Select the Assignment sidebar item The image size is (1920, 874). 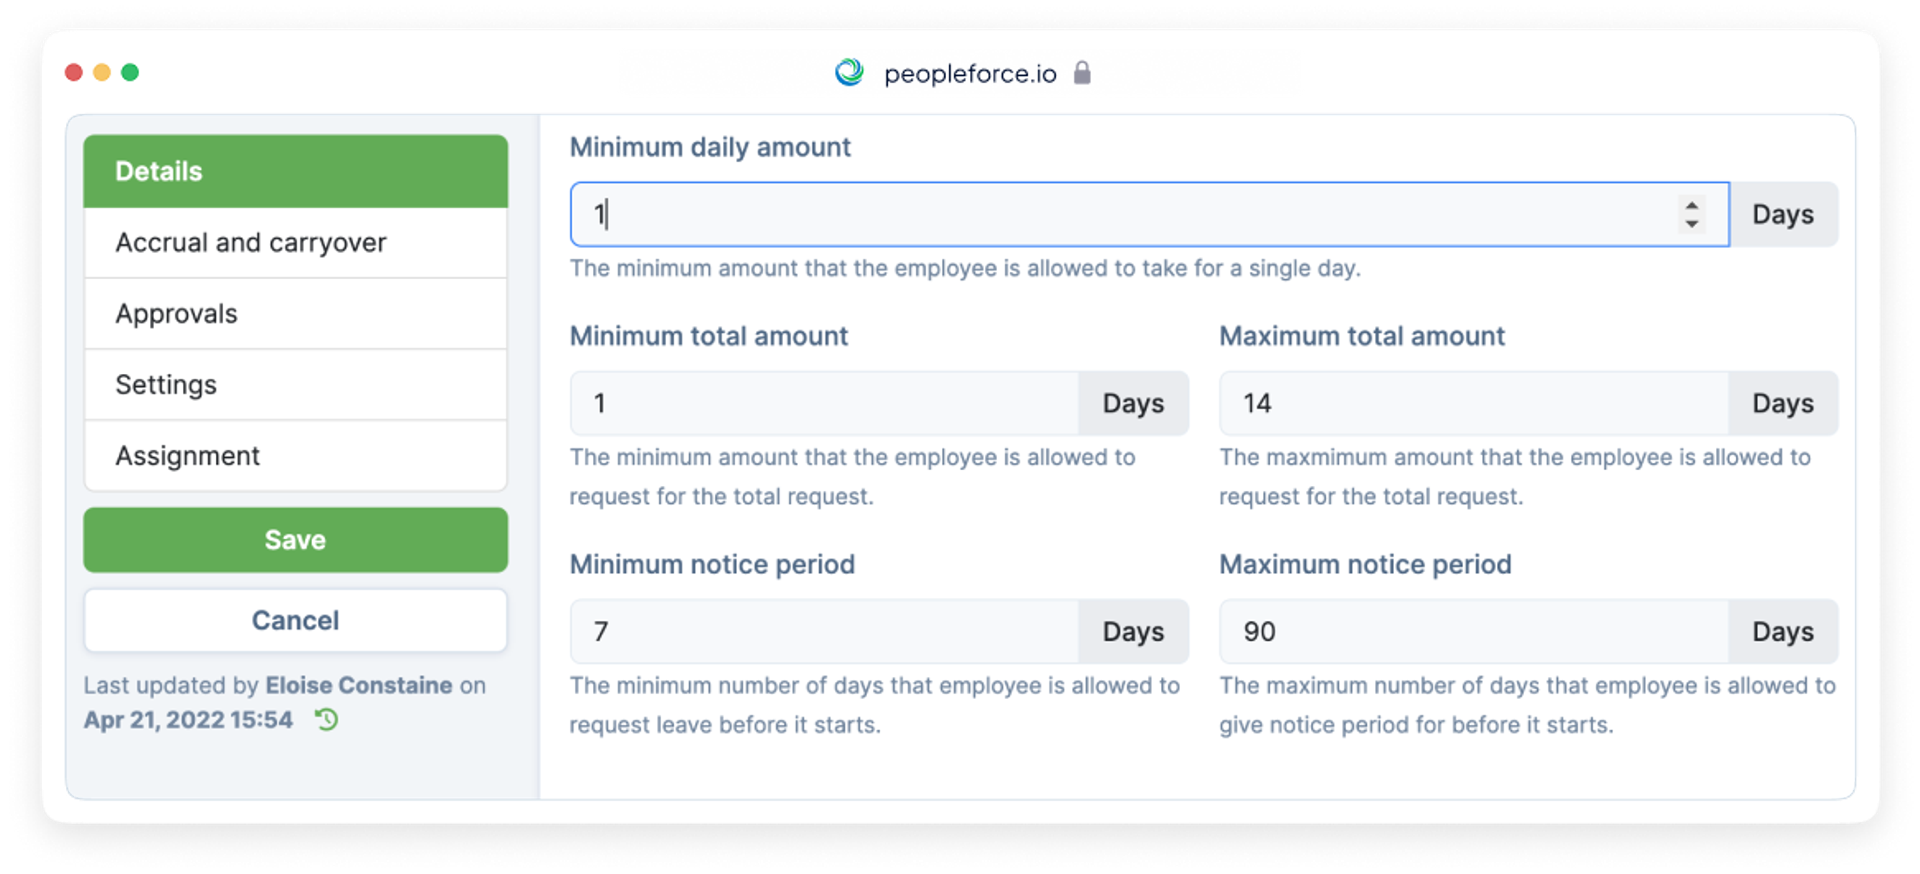pyautogui.click(x=295, y=456)
